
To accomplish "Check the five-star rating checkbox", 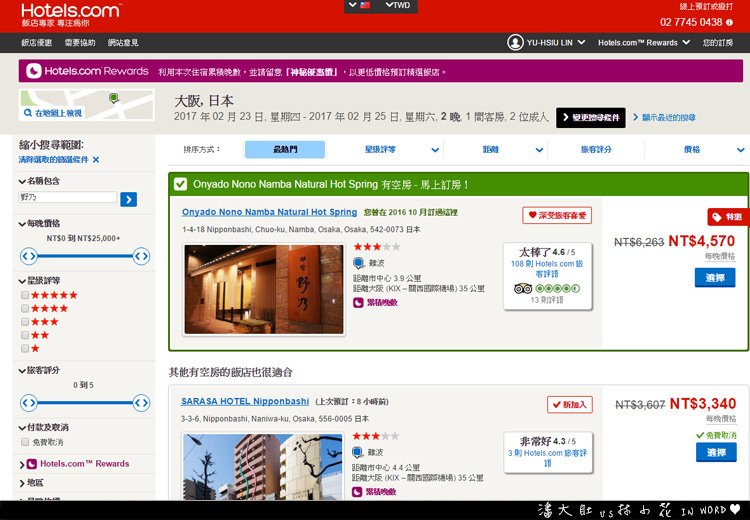I will click(25, 295).
